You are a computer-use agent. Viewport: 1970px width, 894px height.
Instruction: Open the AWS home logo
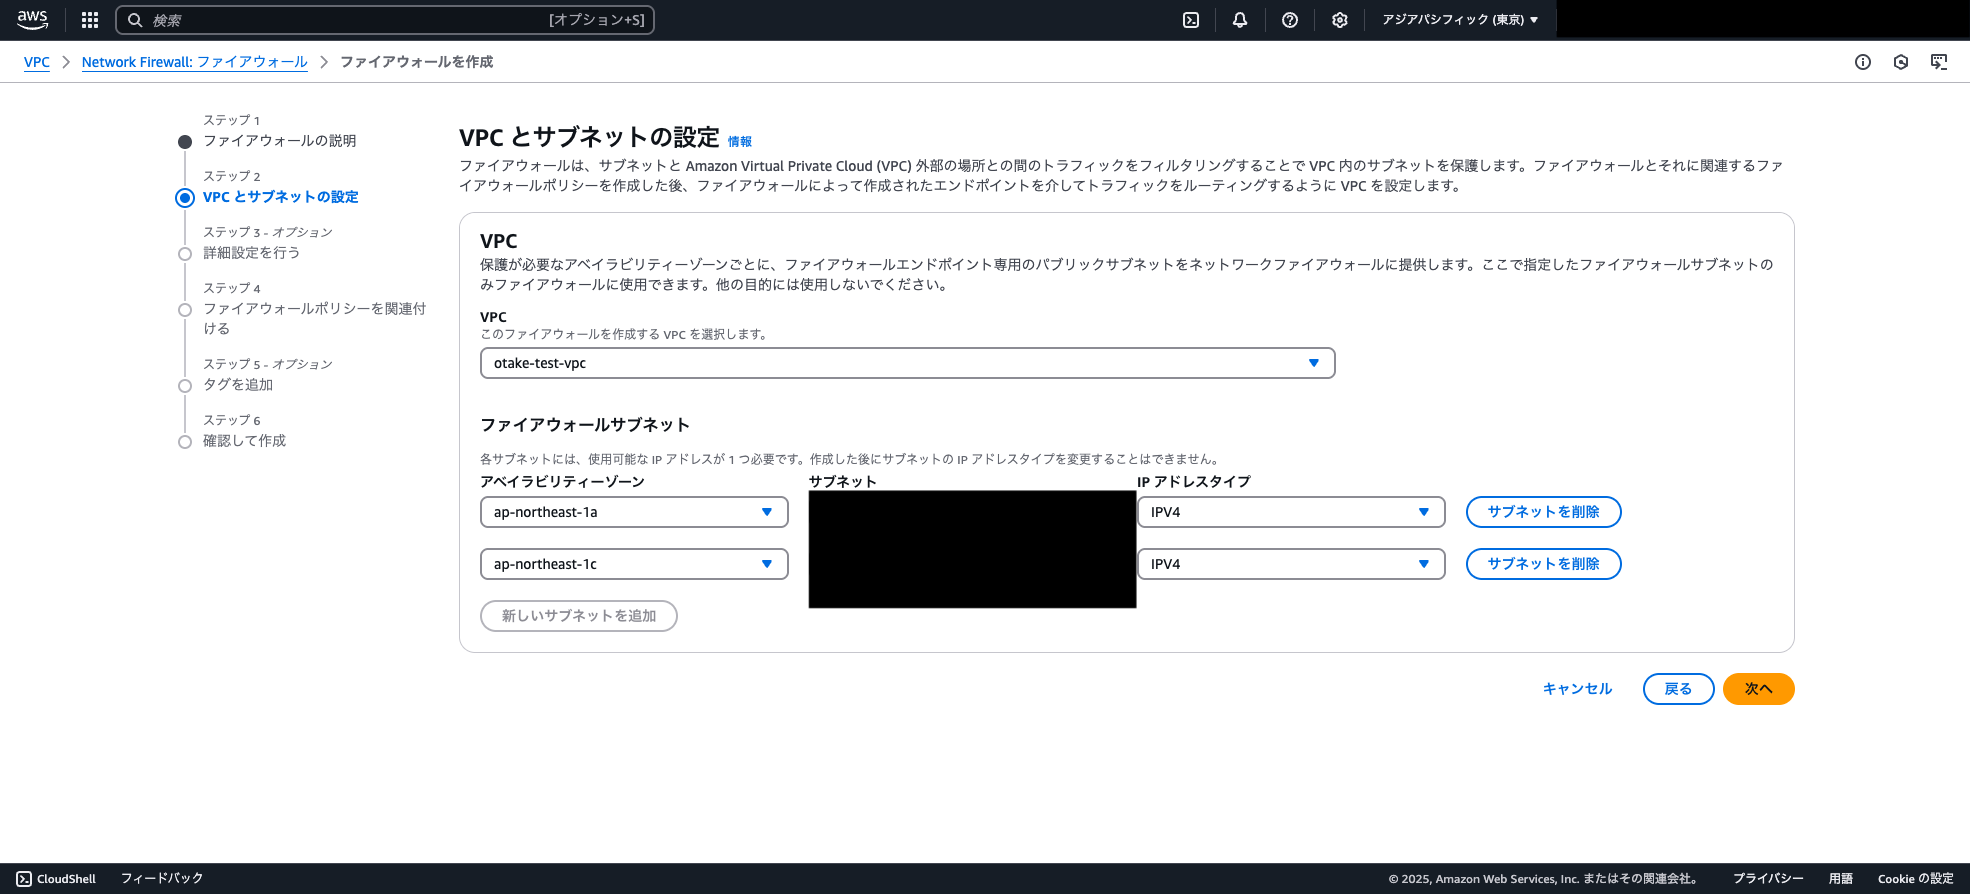[x=32, y=20]
